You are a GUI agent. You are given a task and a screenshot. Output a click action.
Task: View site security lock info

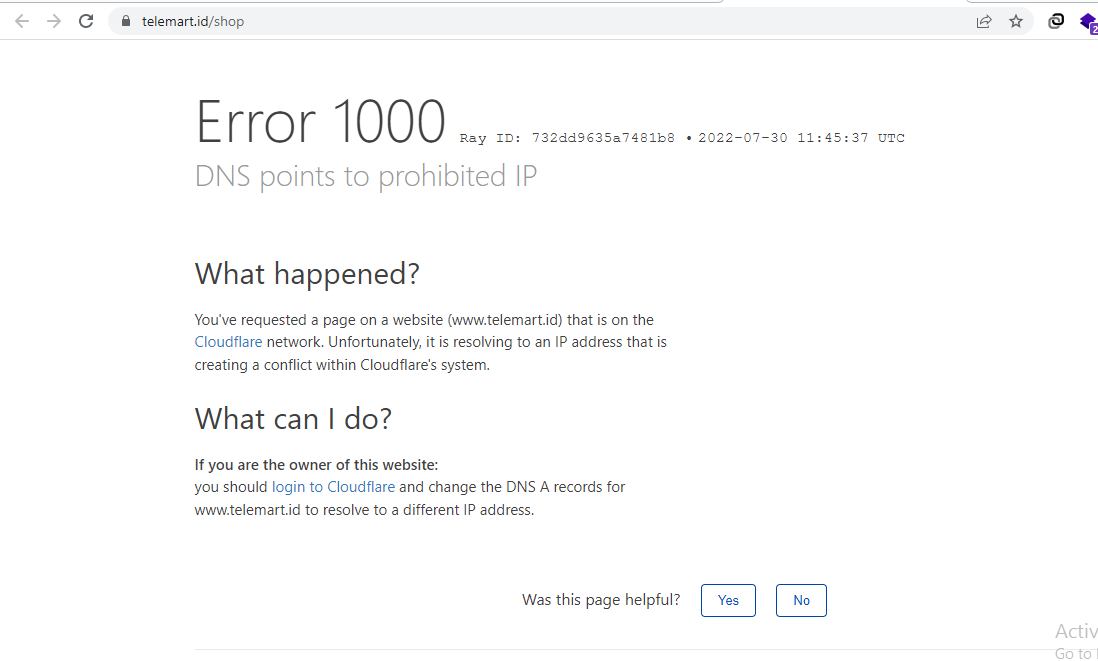[x=126, y=21]
